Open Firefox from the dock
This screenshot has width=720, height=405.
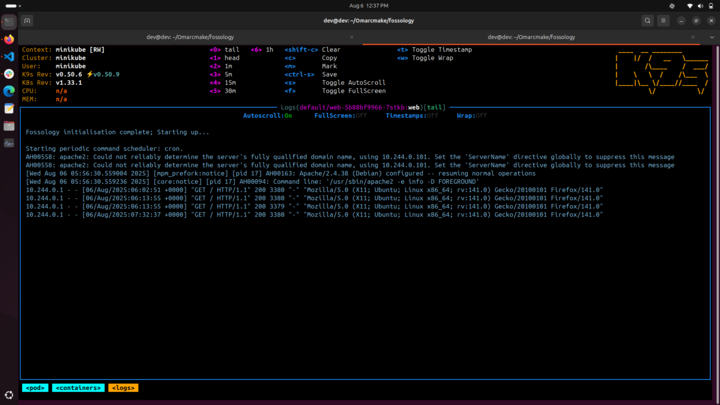point(9,39)
